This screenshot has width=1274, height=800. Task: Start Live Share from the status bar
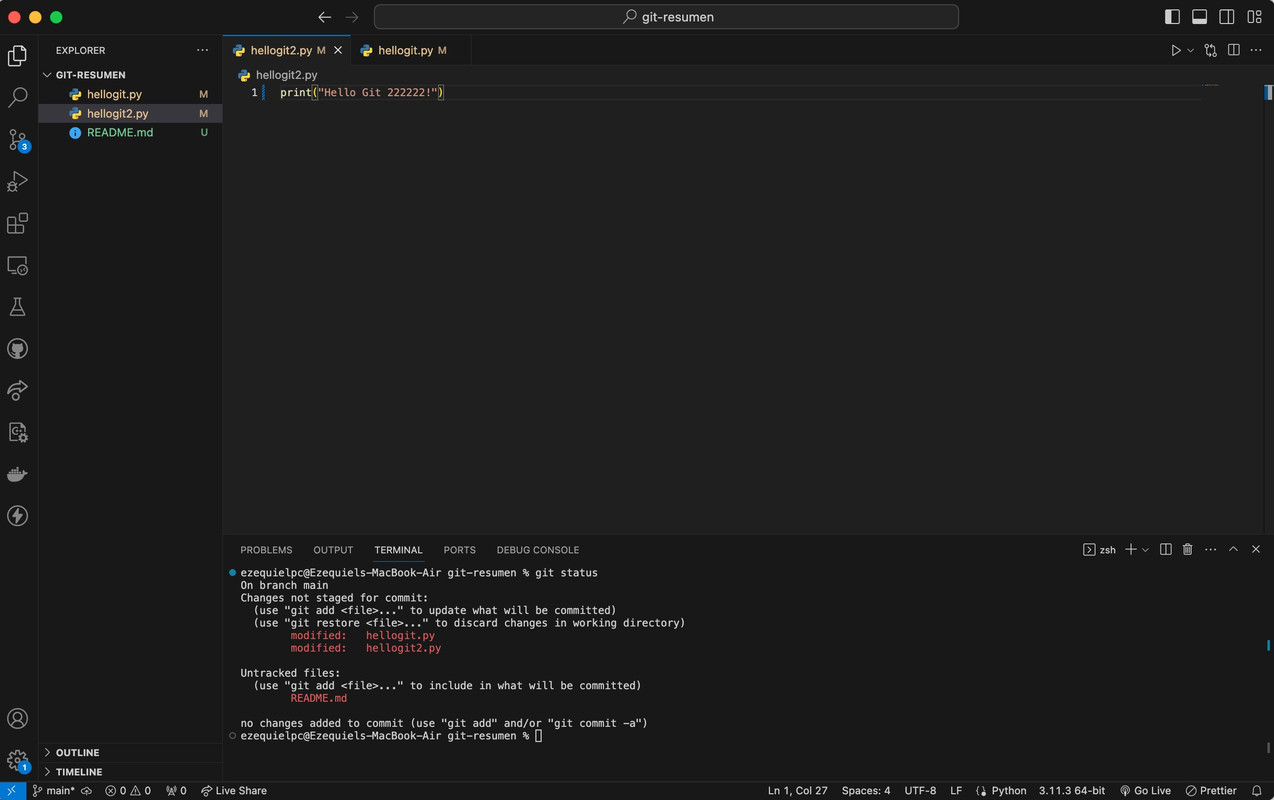[234, 791]
